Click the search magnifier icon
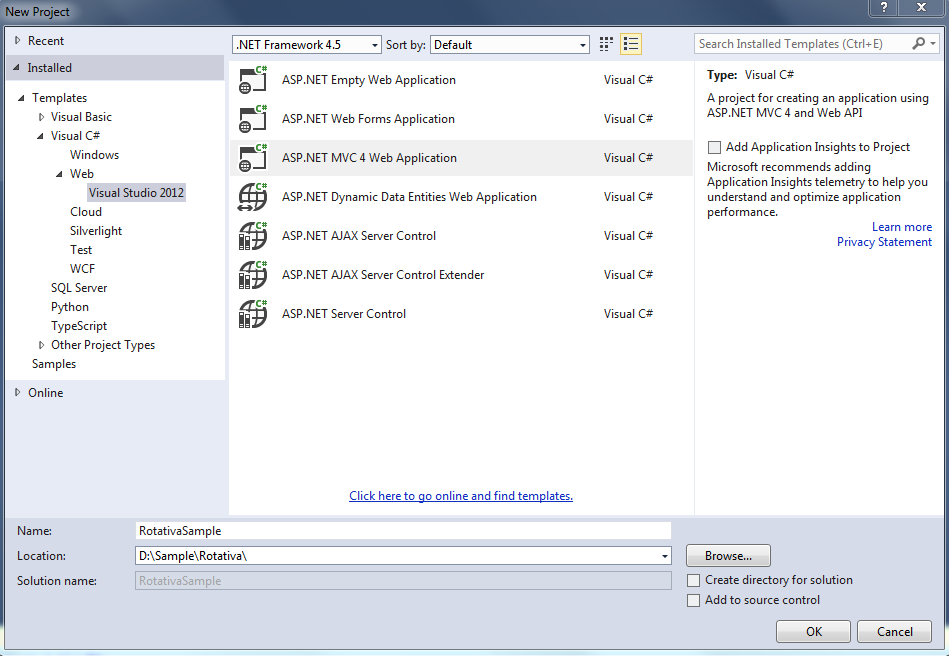The image size is (949, 656). click(x=918, y=44)
